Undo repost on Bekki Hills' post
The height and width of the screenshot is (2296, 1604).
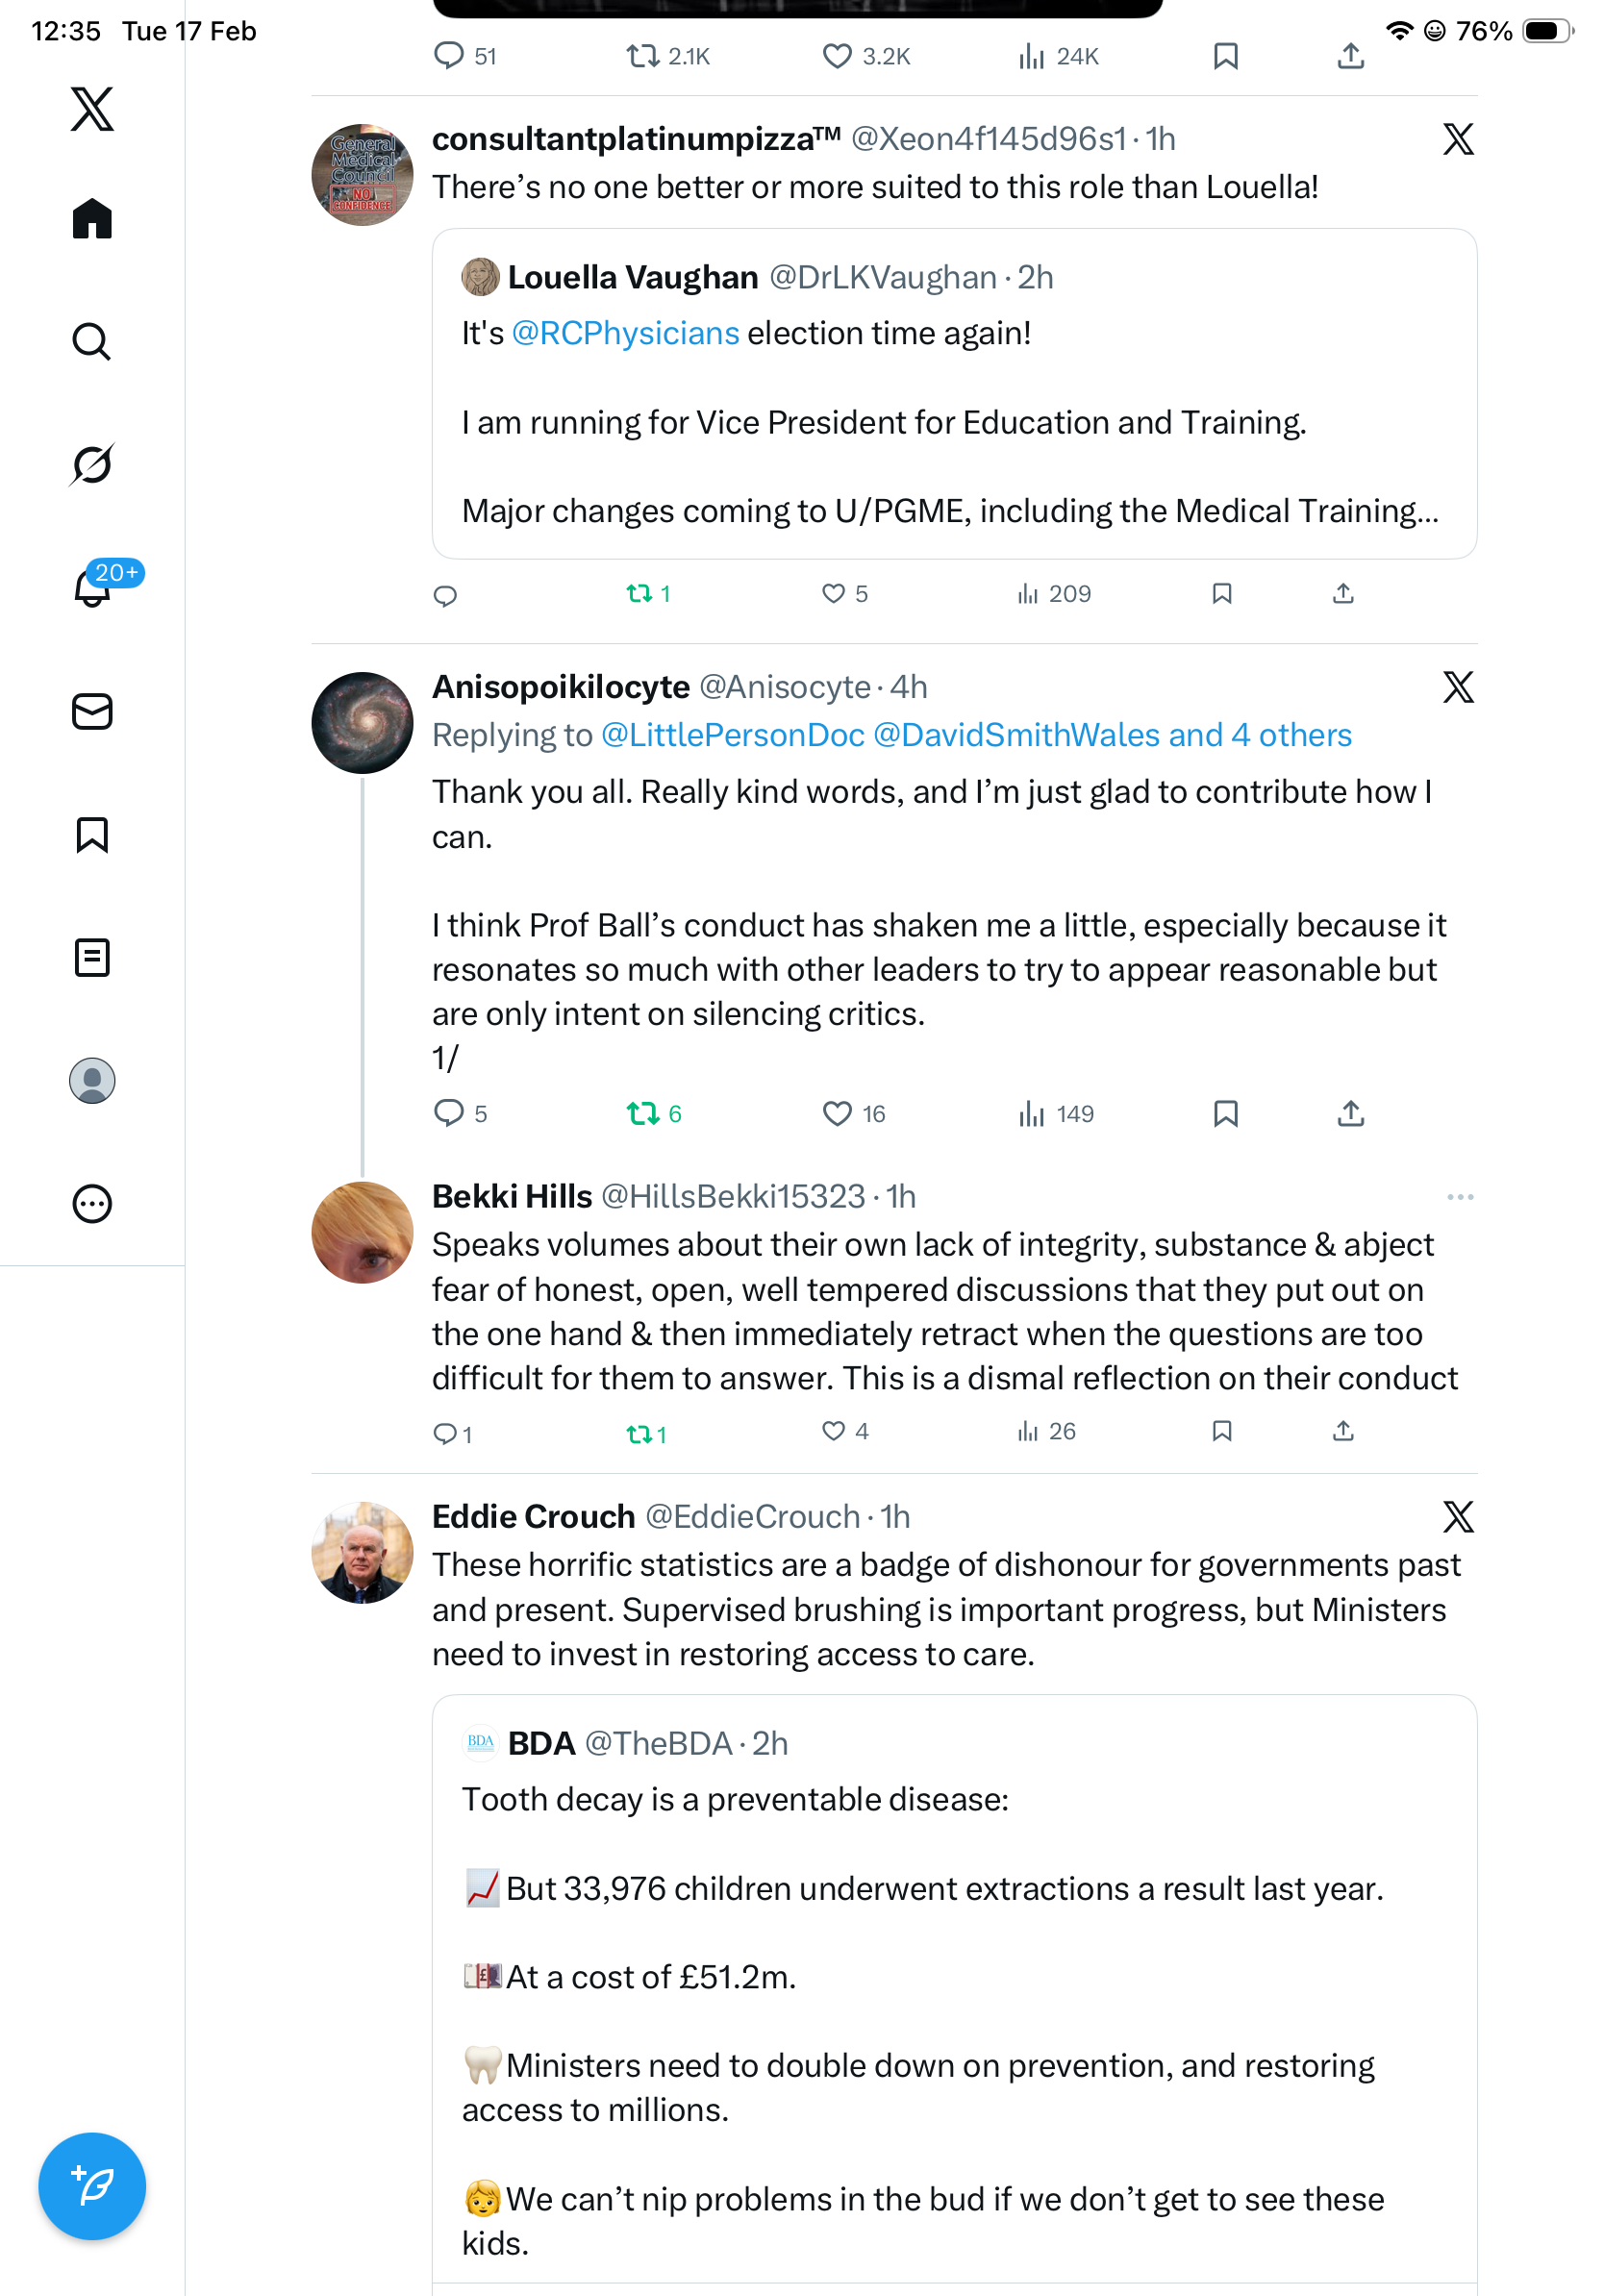639,1434
